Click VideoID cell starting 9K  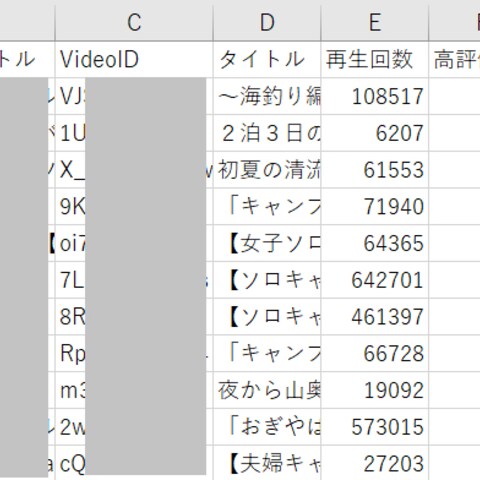pyautogui.click(x=134, y=206)
